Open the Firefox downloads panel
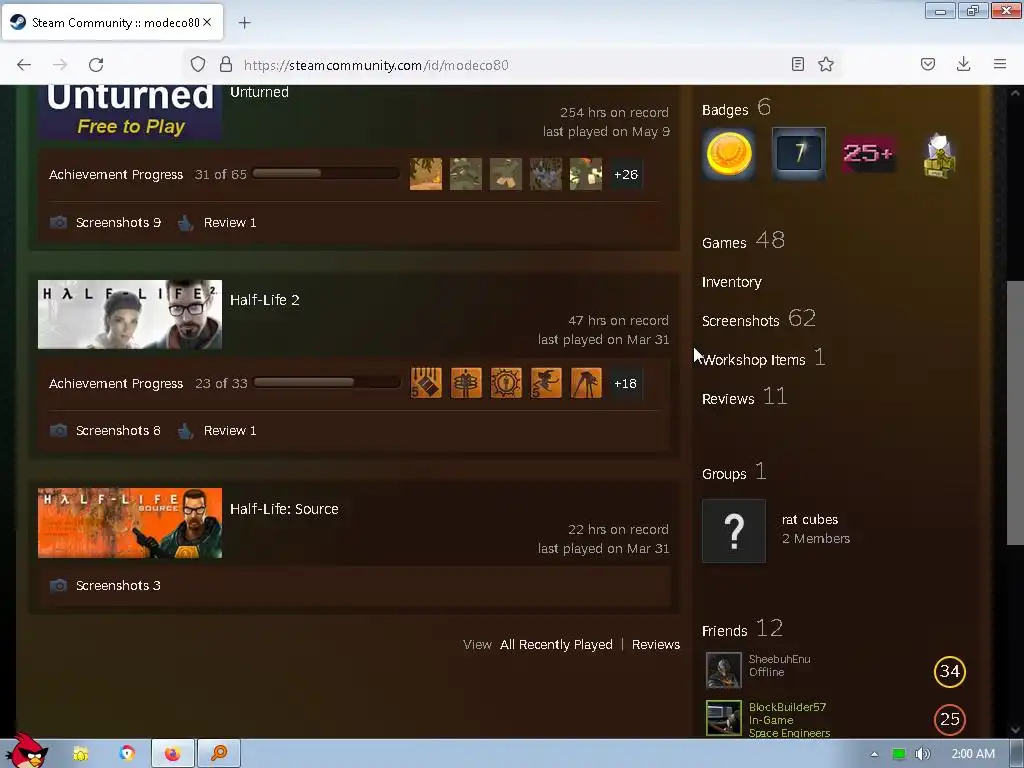The width and height of the screenshot is (1024, 768). (963, 64)
